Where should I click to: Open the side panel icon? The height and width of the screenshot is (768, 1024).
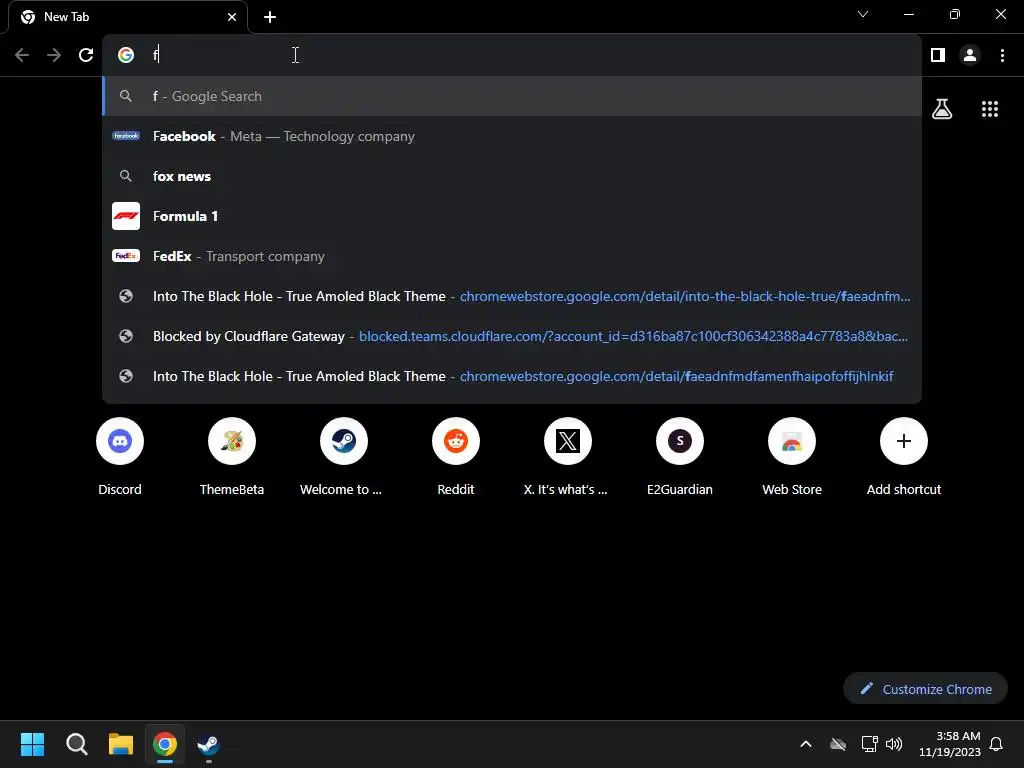tap(938, 55)
